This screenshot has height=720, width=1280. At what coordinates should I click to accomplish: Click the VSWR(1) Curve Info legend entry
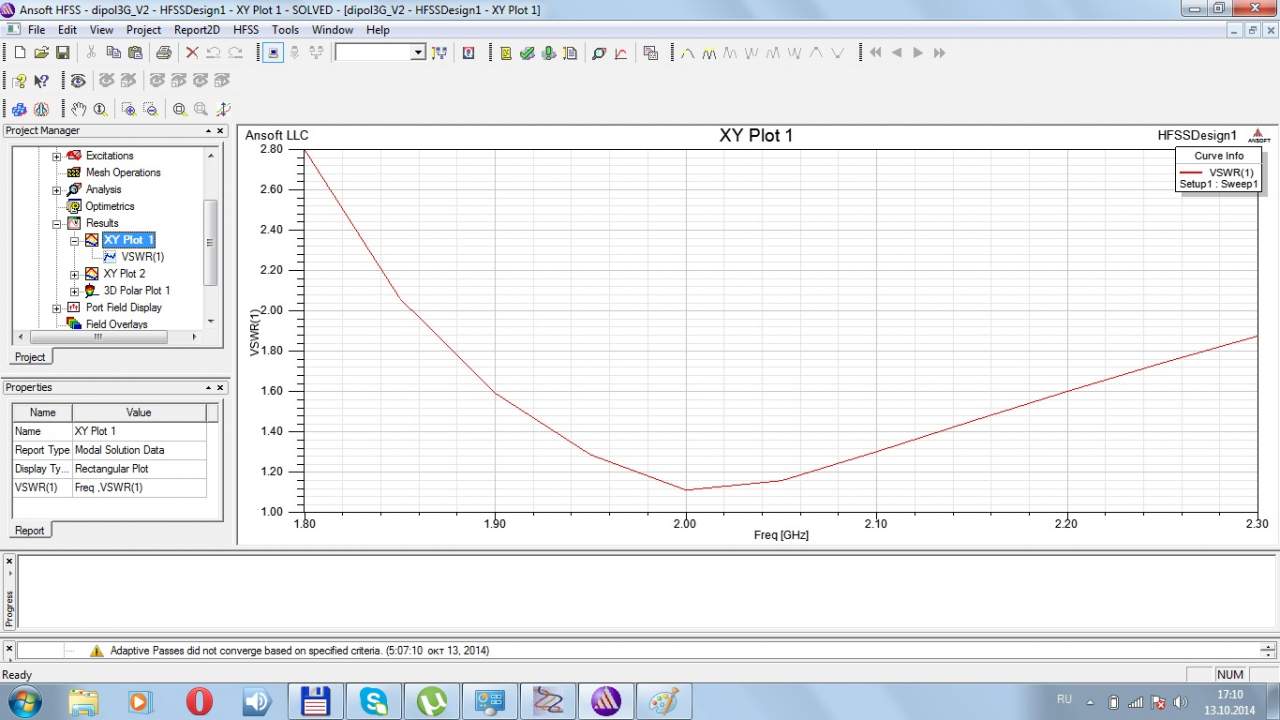point(1230,173)
